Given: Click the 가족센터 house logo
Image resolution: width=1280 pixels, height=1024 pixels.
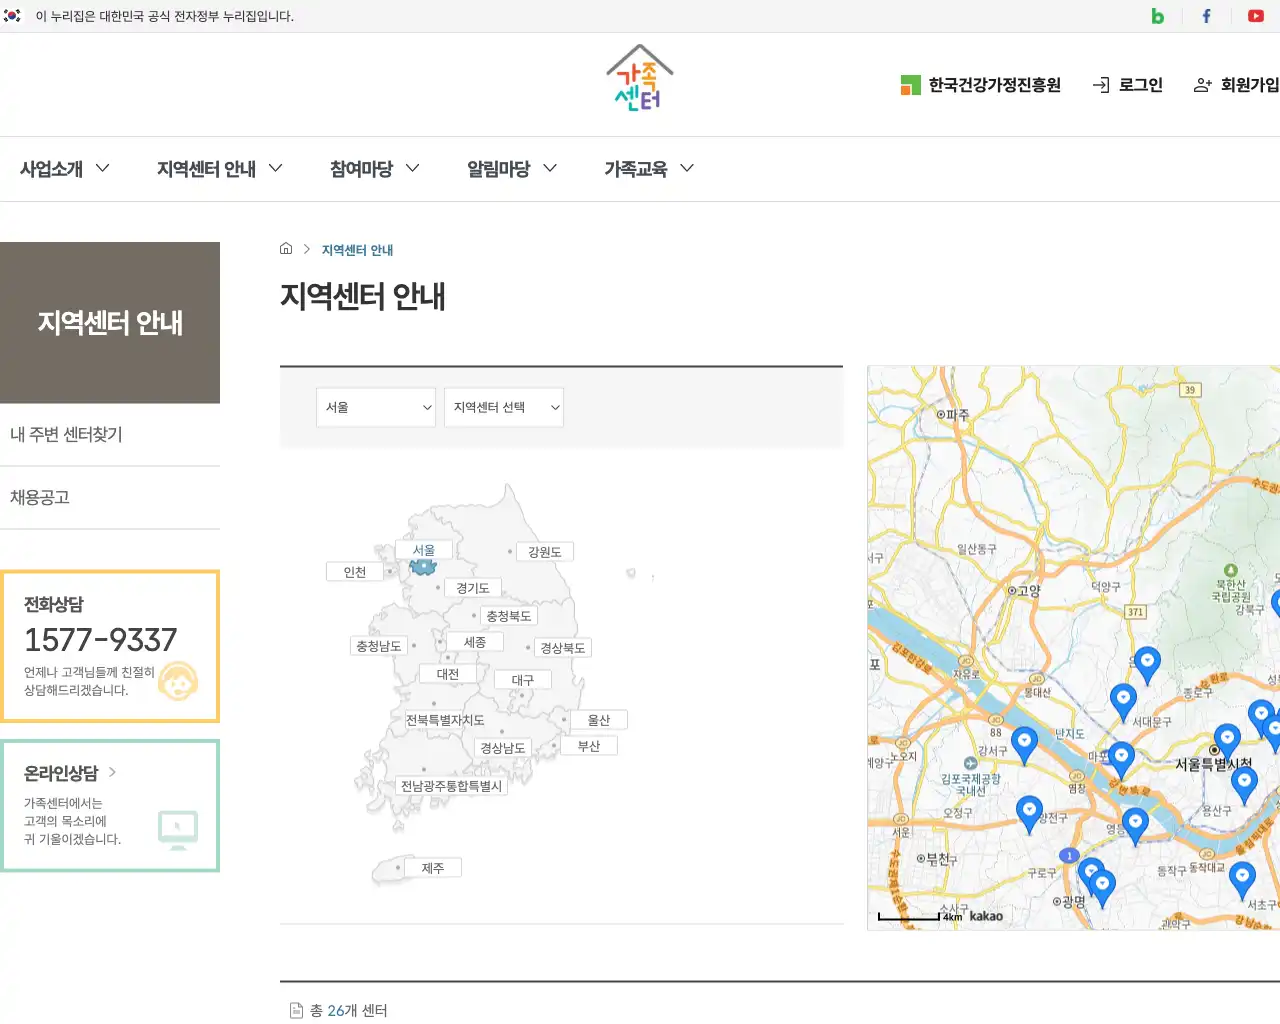Looking at the screenshot, I should coord(640,78).
